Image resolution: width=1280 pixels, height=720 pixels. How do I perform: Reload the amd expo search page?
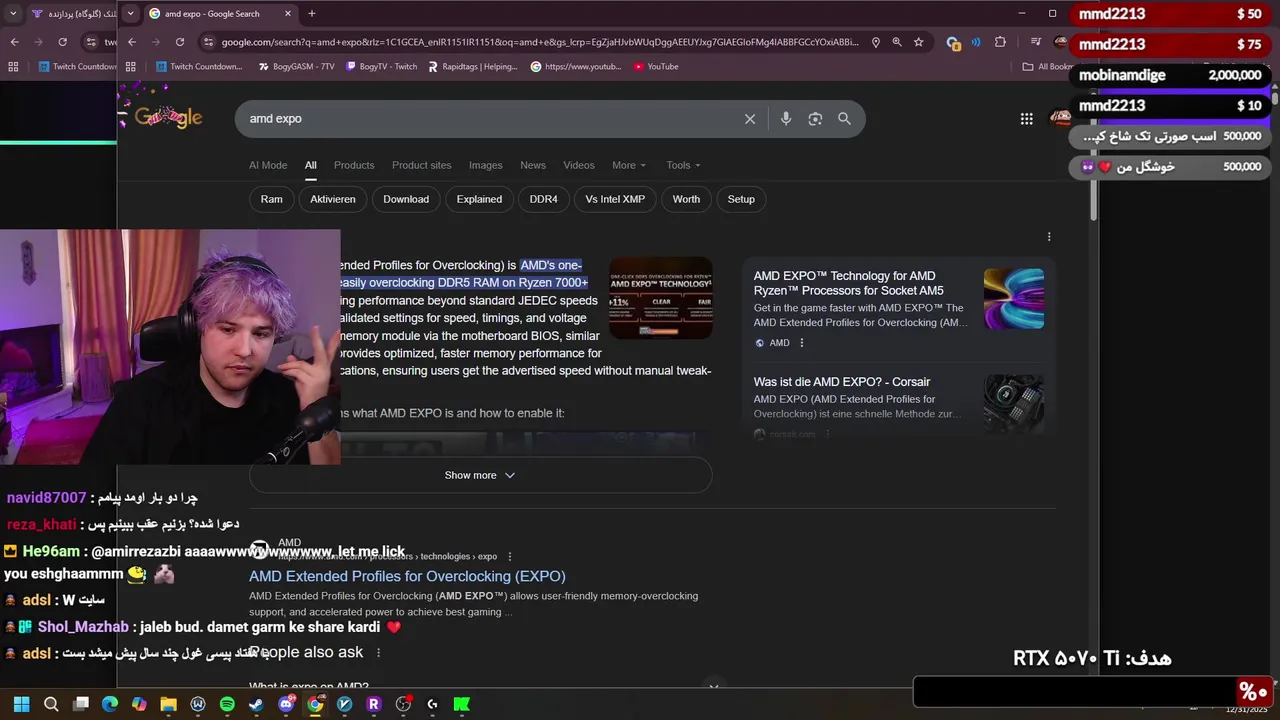click(x=180, y=42)
